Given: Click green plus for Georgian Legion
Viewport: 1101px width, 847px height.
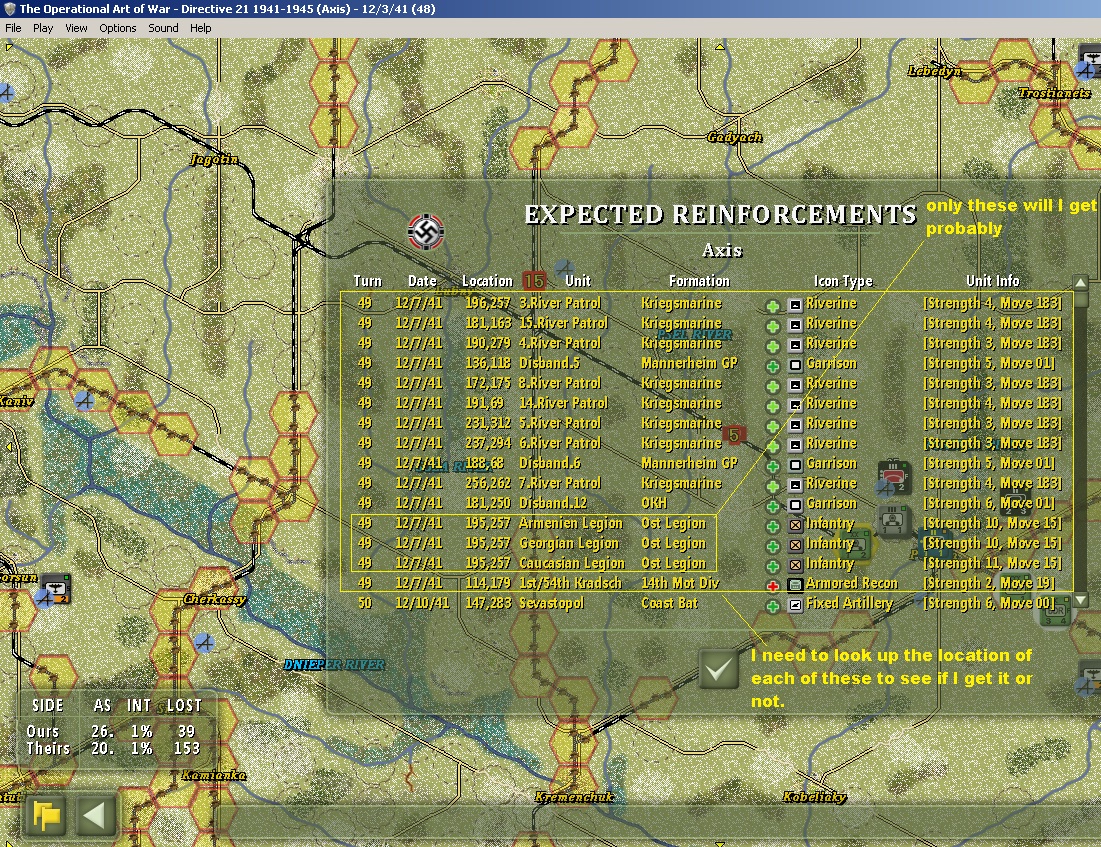Looking at the screenshot, I should 772,546.
